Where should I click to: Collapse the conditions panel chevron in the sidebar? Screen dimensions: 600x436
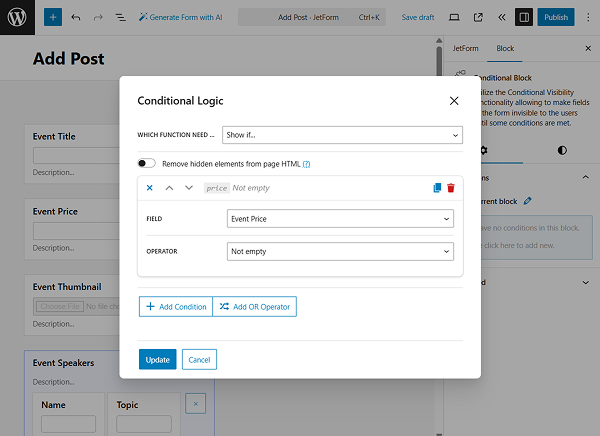point(585,177)
